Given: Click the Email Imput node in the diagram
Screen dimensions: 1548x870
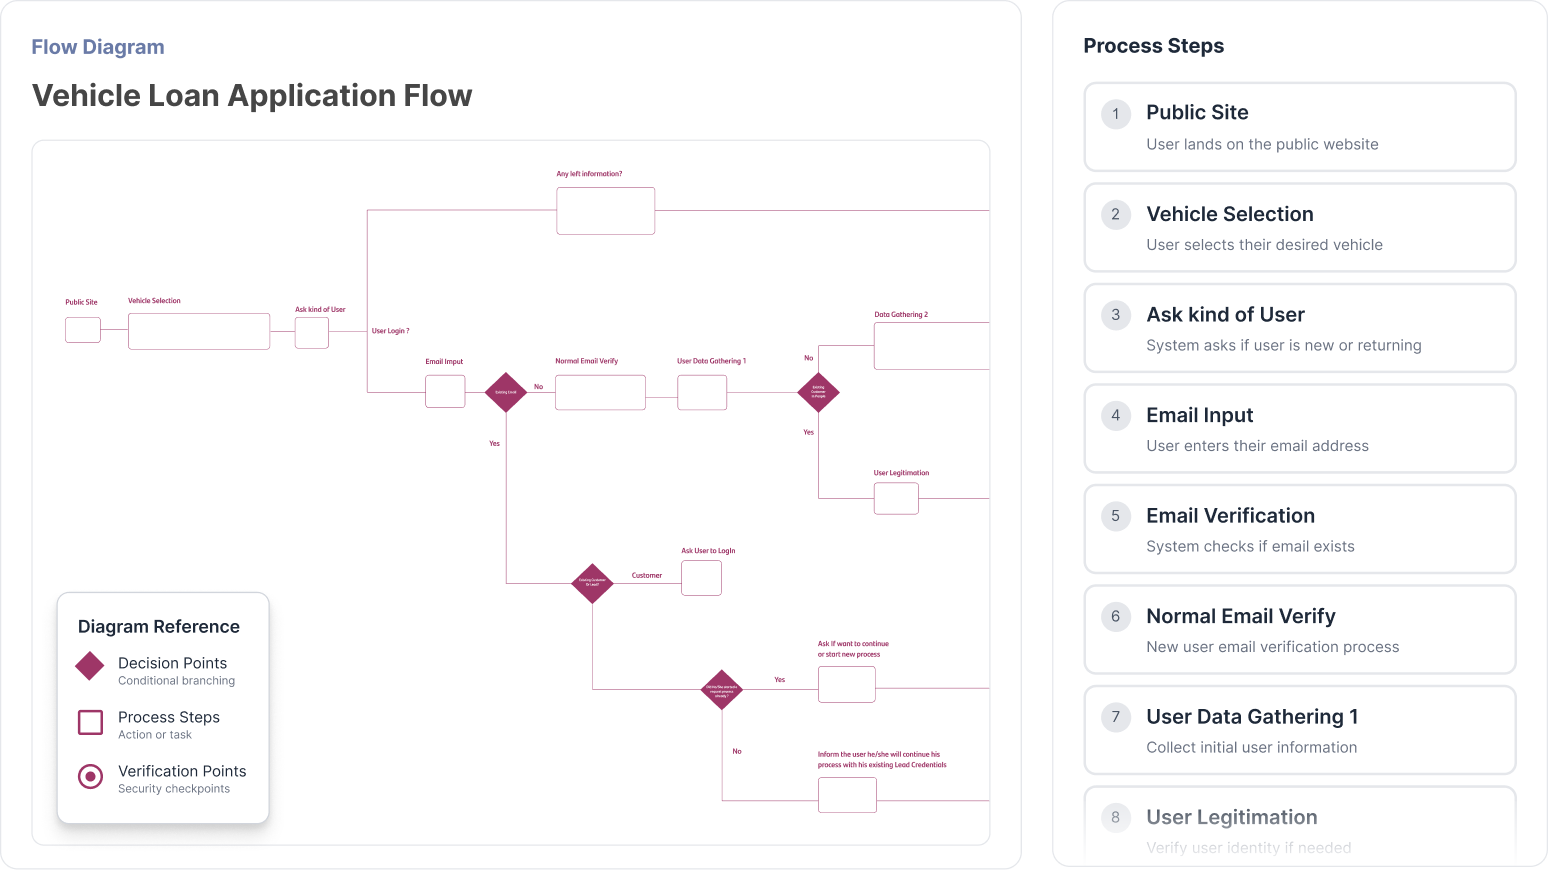Looking at the screenshot, I should (445, 392).
